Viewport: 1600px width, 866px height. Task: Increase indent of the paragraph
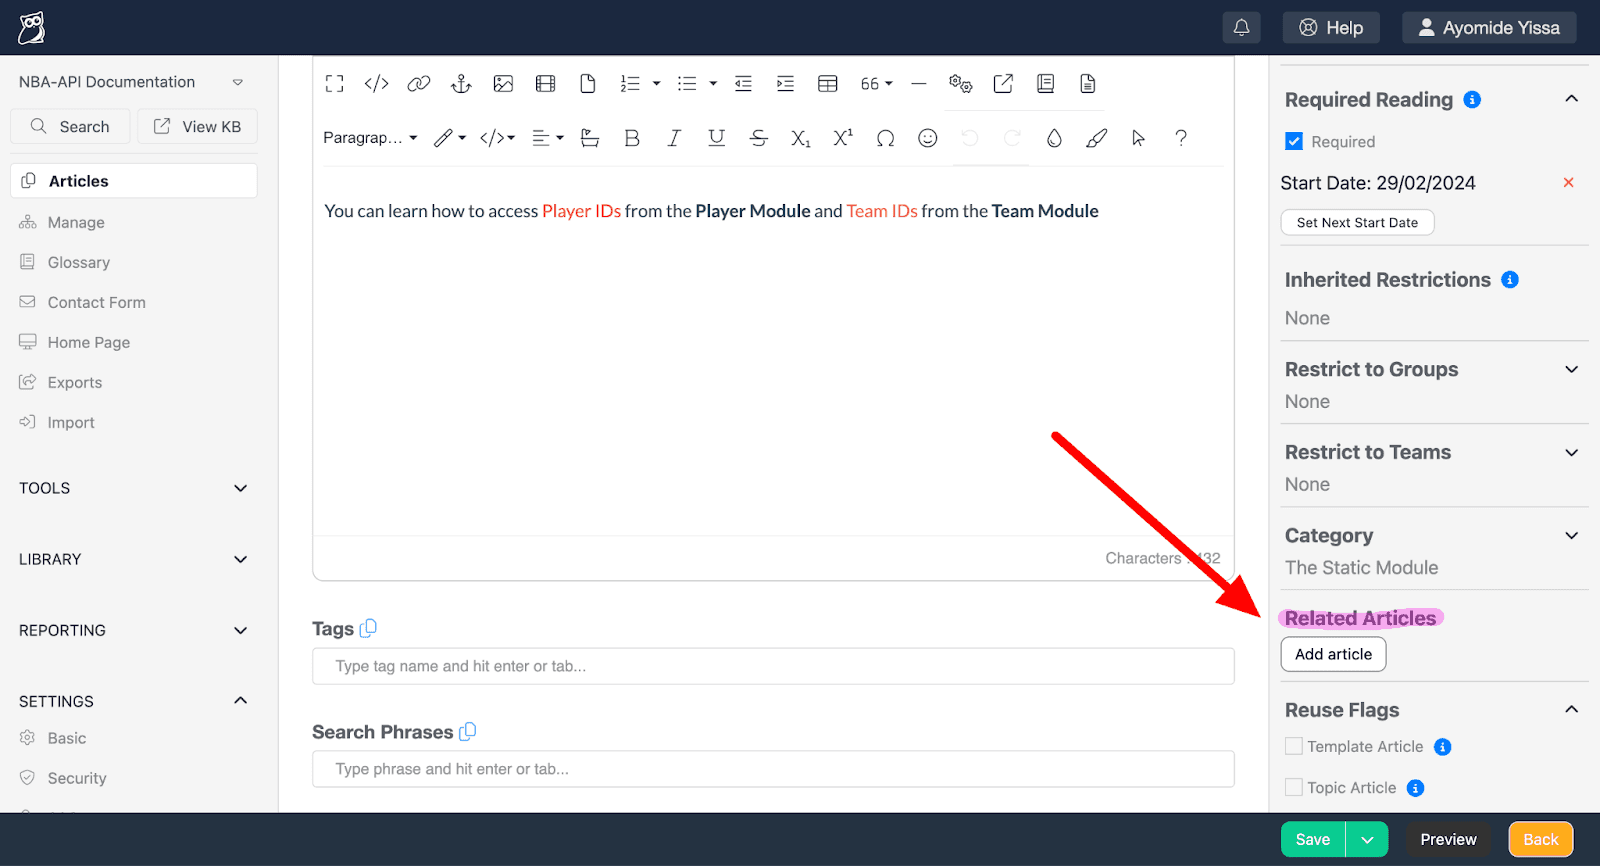(785, 84)
